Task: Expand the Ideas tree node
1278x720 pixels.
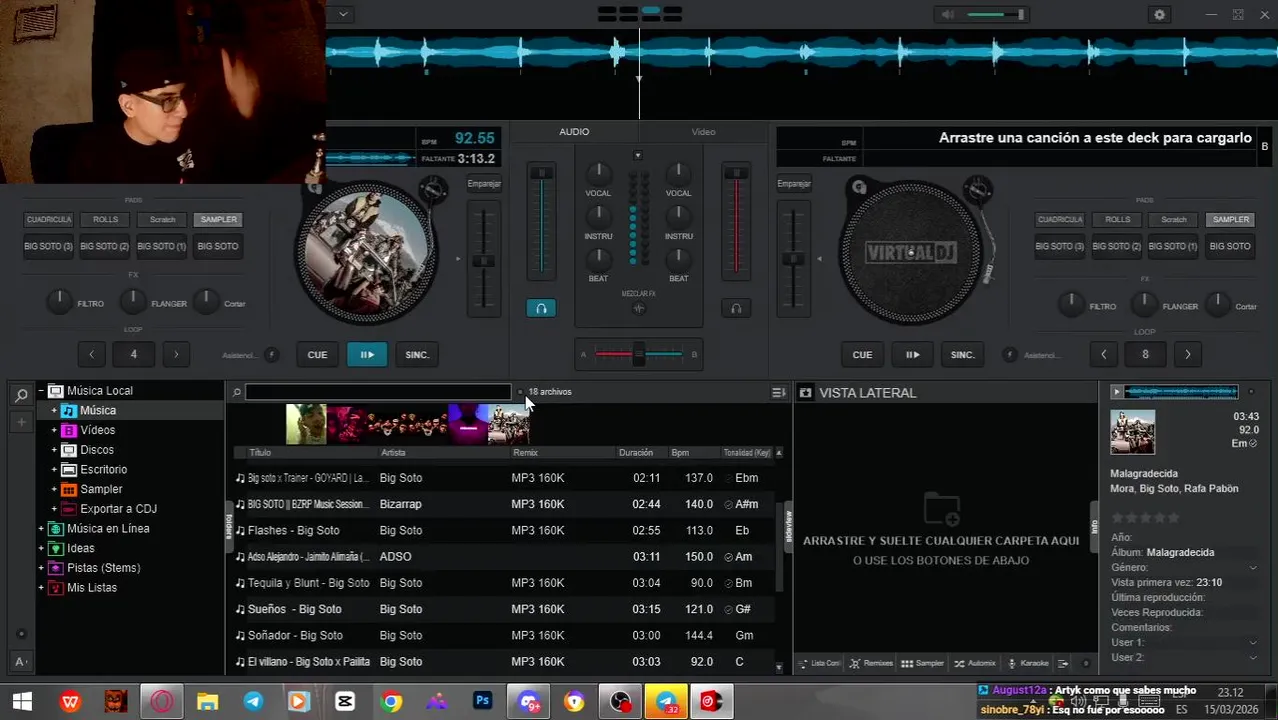Action: click(41, 548)
